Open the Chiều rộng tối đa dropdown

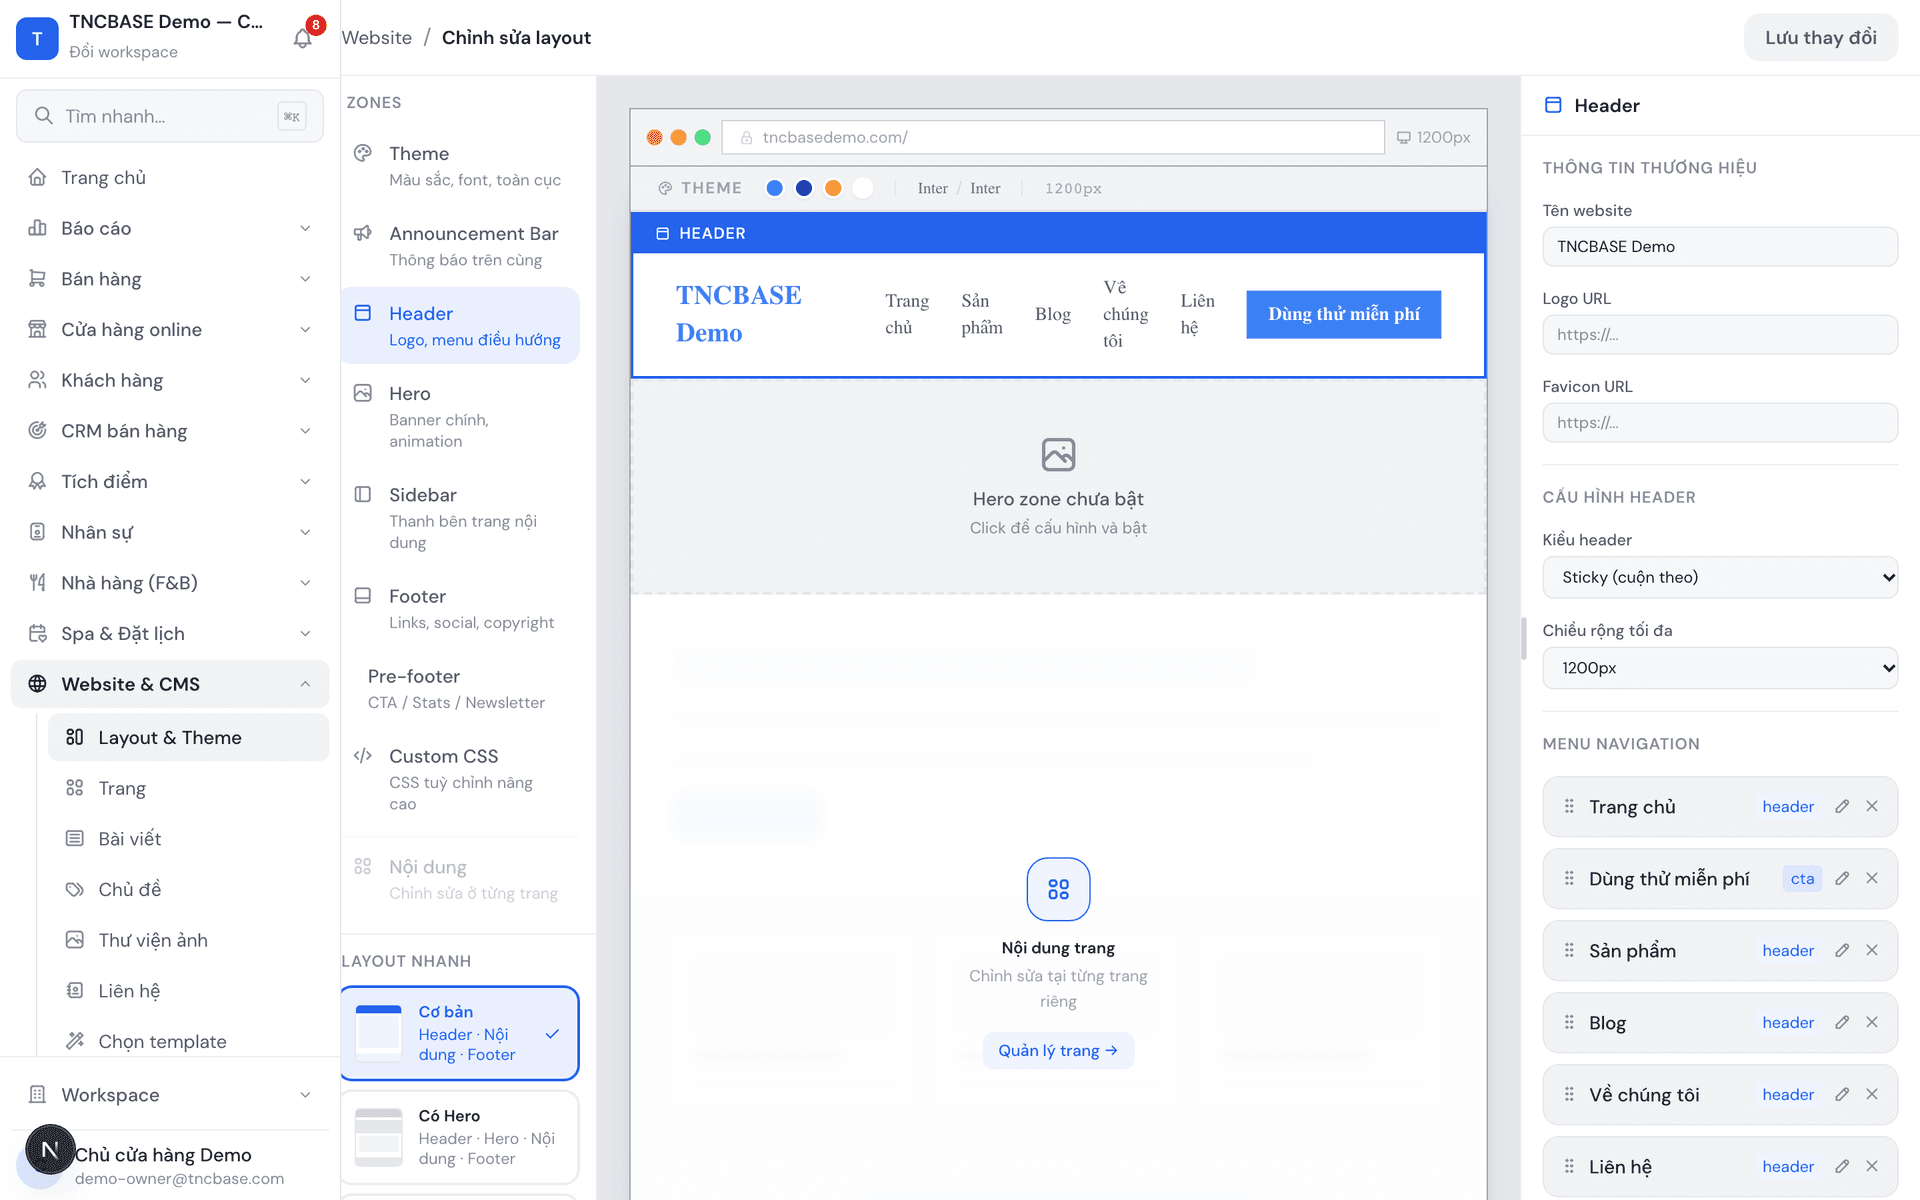(x=1720, y=668)
